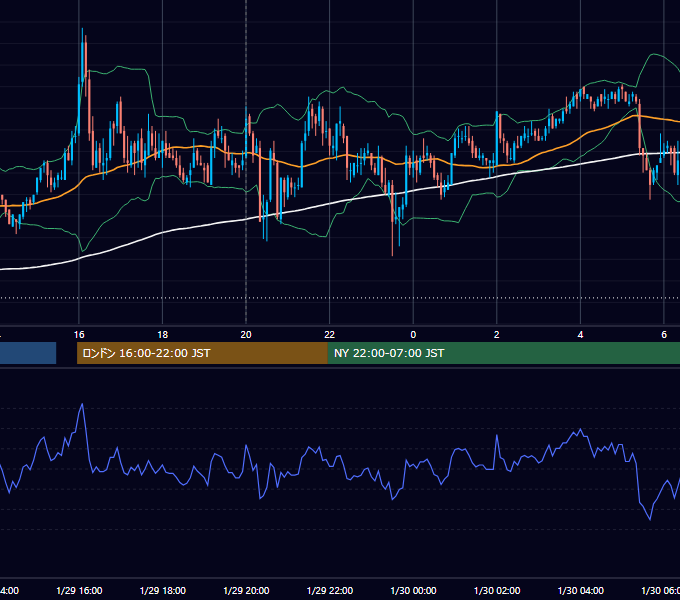
Task: Click the 1/29 16:00 label on indicator axis
Action: coord(79,590)
